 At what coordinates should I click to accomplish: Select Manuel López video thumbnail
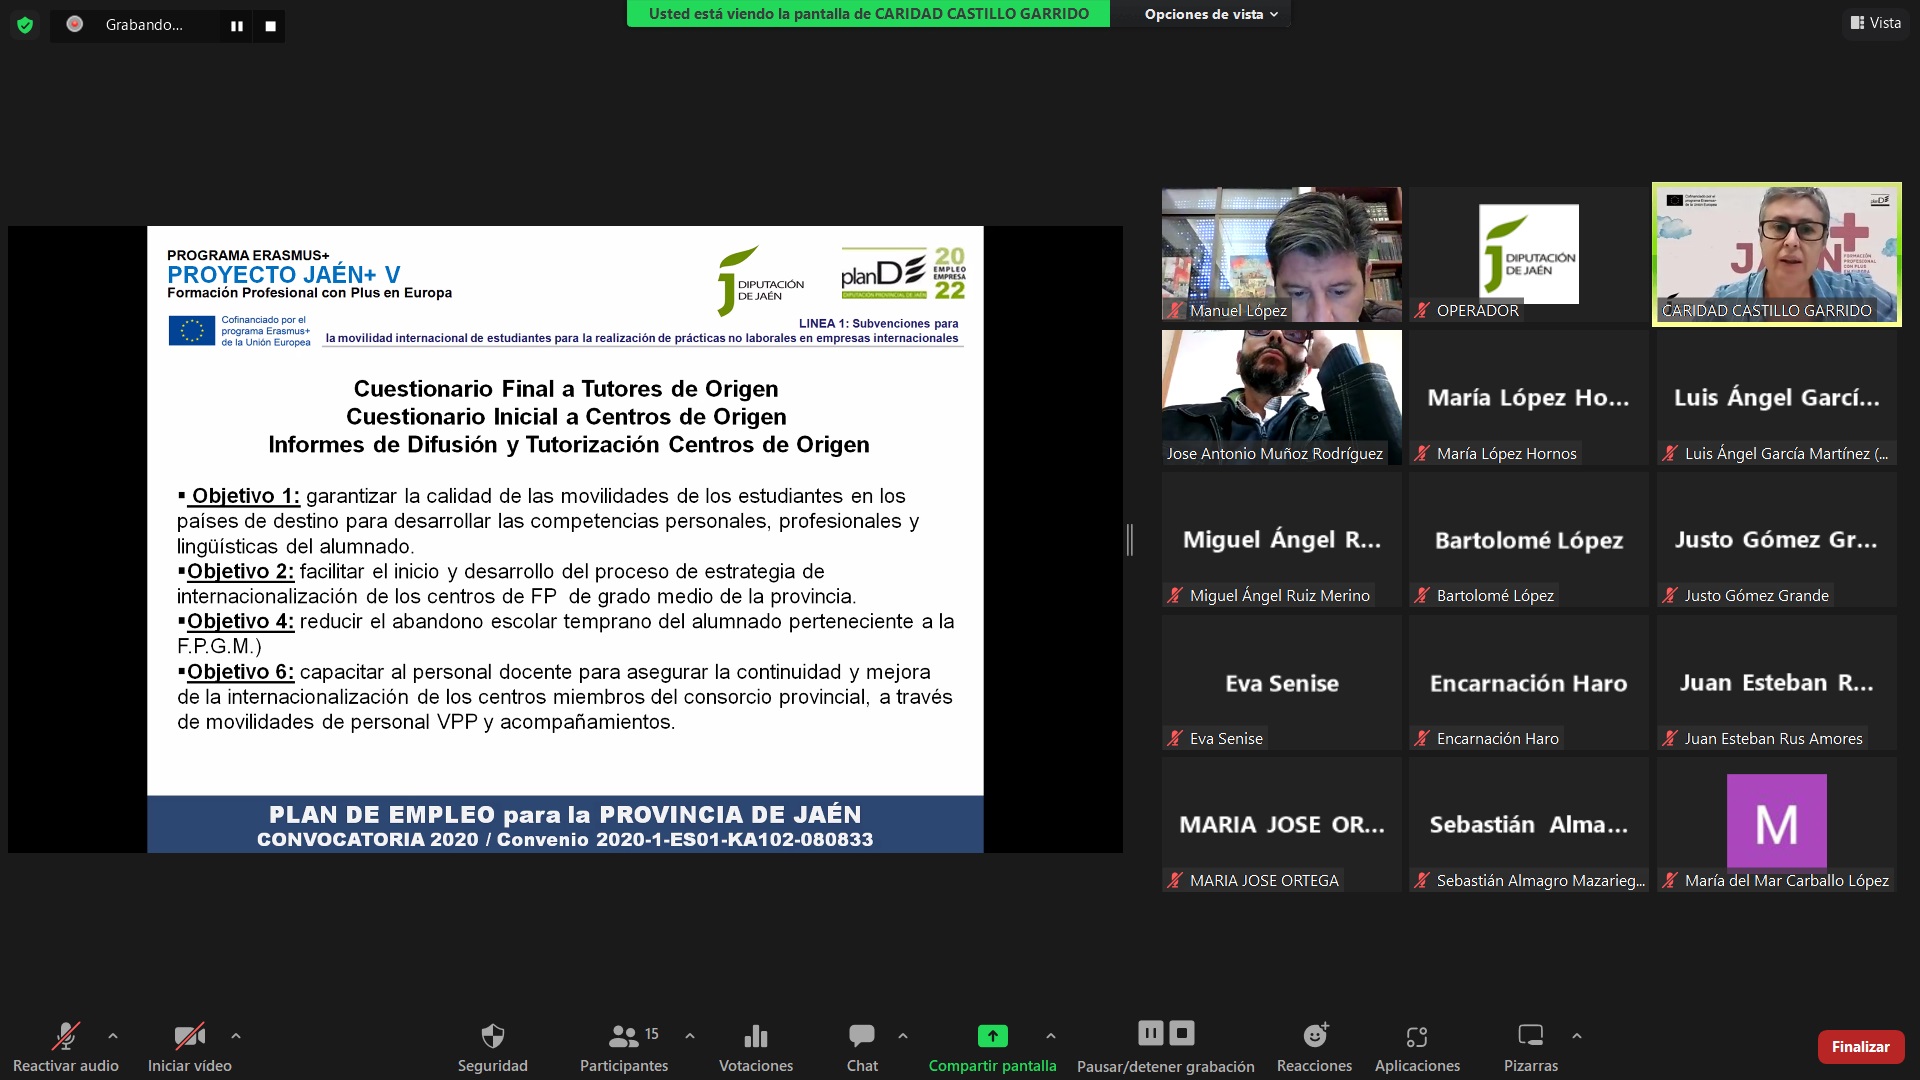(1281, 254)
